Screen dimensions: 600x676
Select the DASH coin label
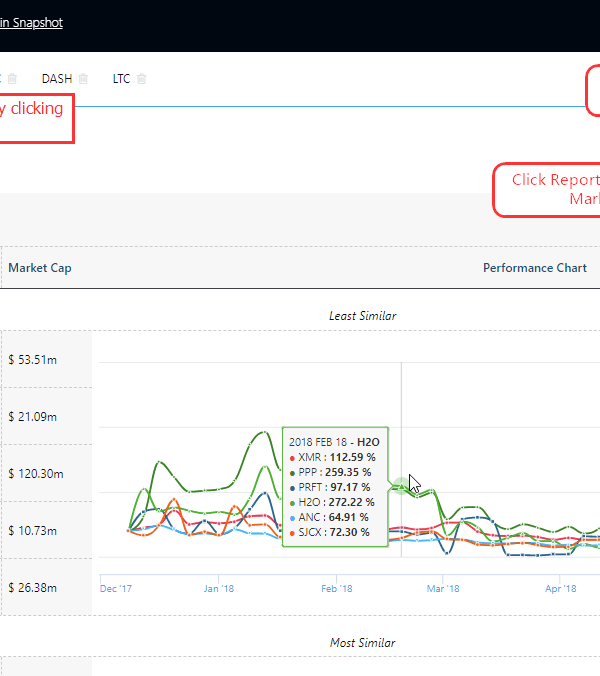tap(57, 79)
